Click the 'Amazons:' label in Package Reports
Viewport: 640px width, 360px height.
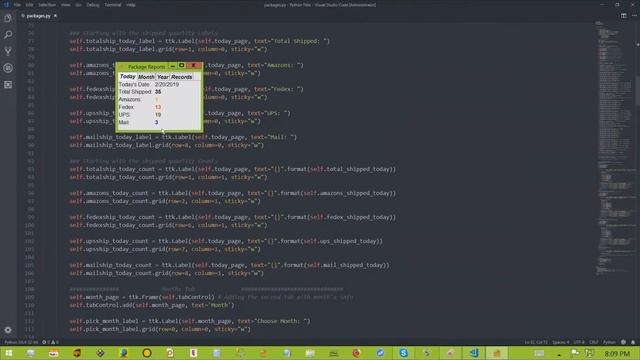[x=130, y=100]
